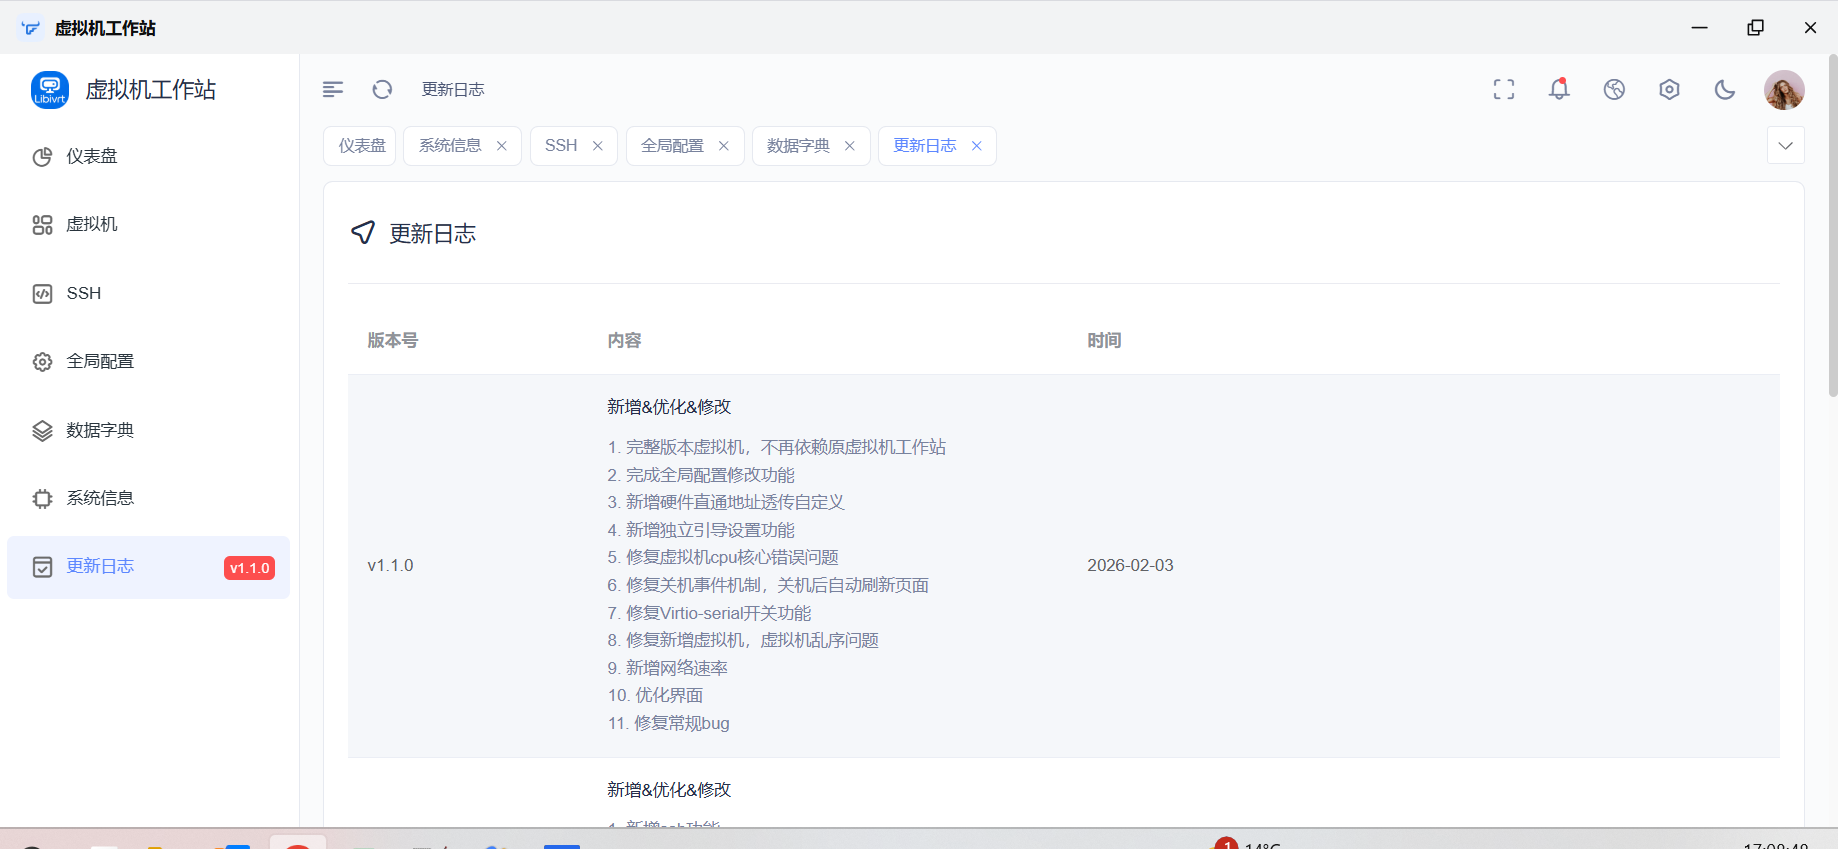Close the 系统信息 tab
Image resolution: width=1838 pixels, height=849 pixels.
[x=502, y=146]
